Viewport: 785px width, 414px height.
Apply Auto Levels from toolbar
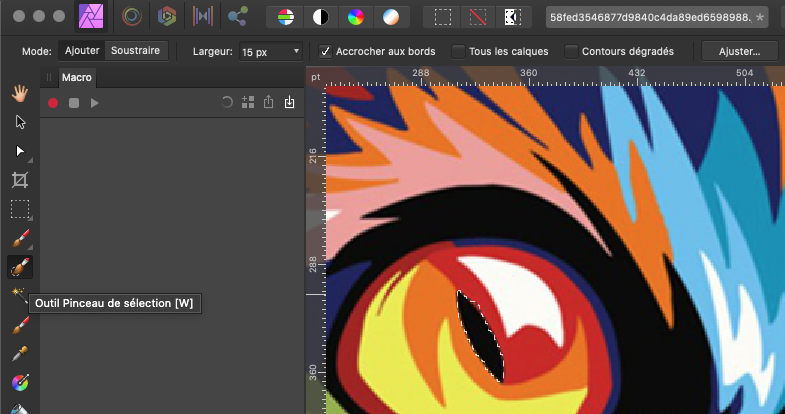coord(286,17)
